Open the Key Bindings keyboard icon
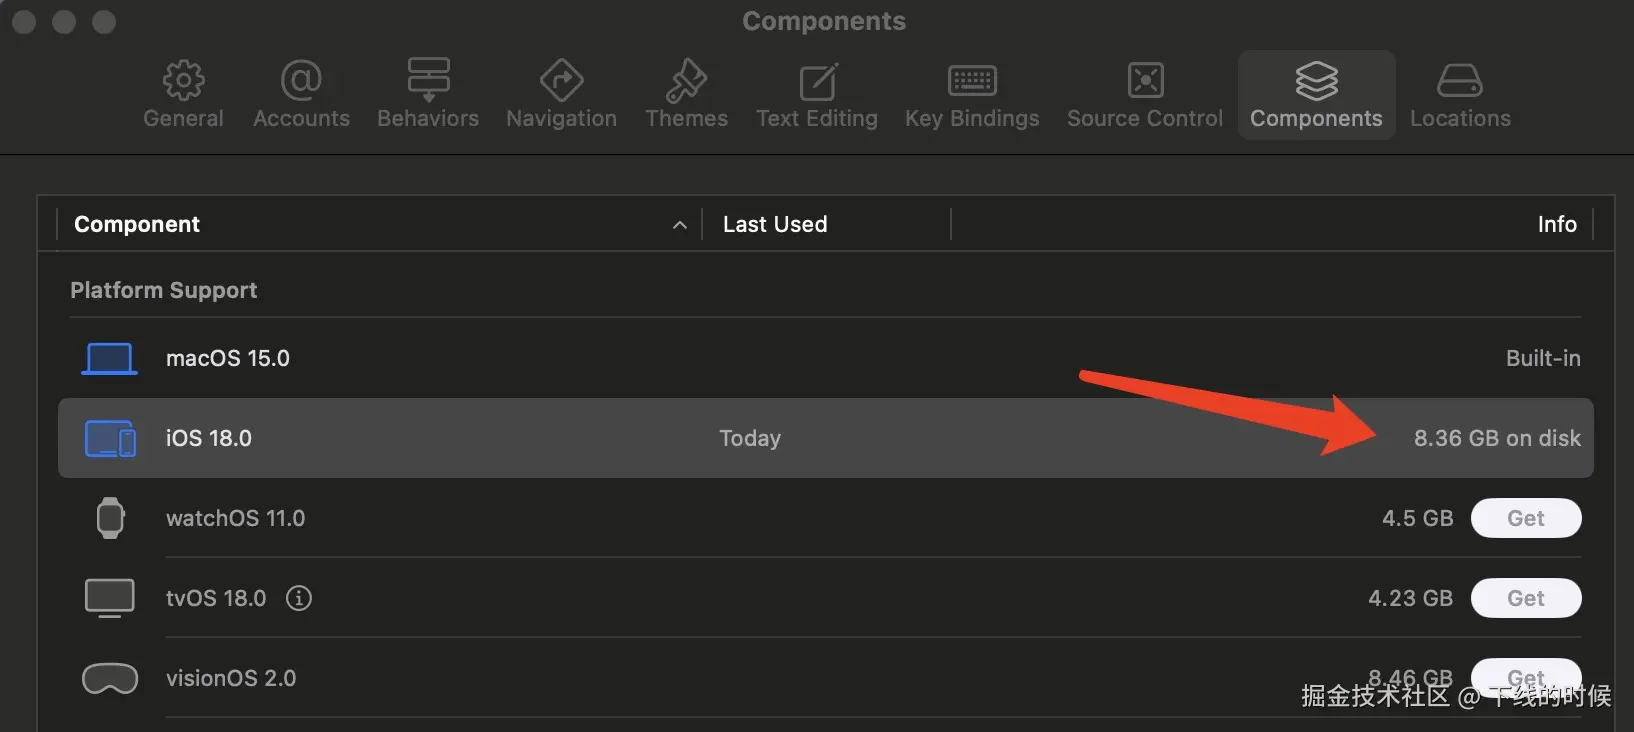The width and height of the screenshot is (1634, 732). point(972,80)
